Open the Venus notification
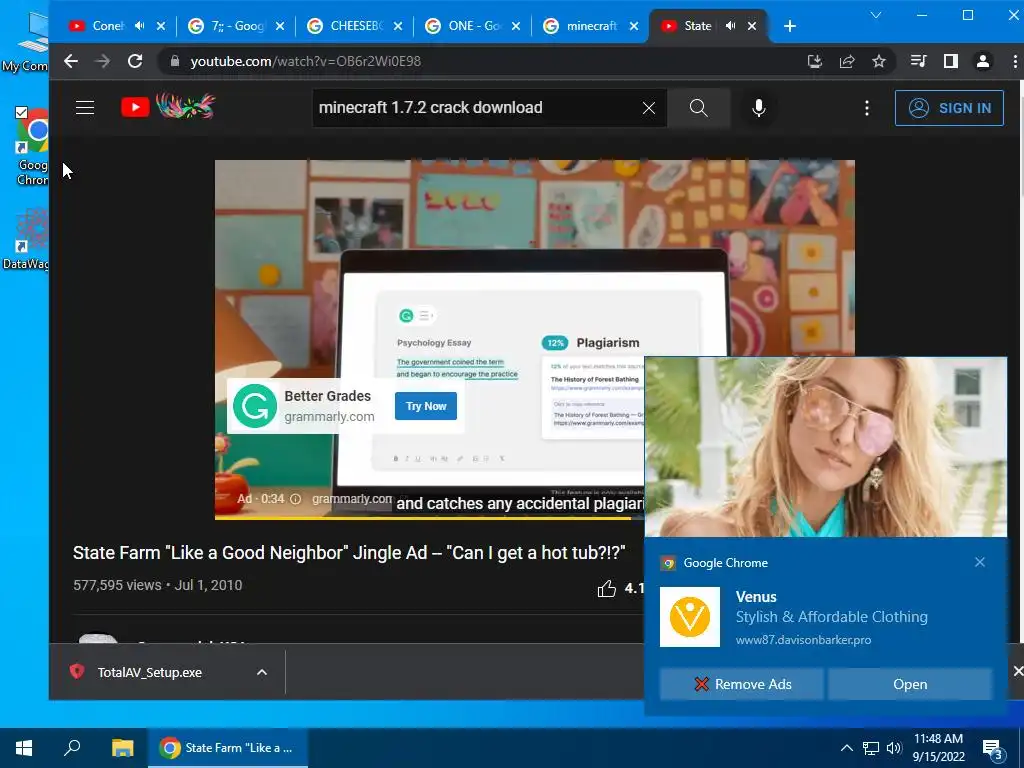 (910, 684)
